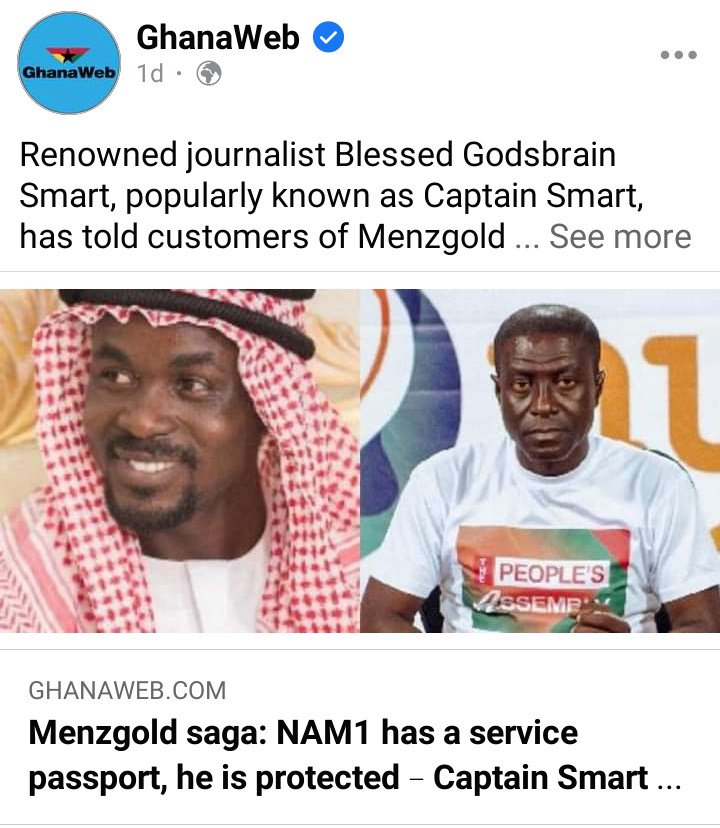Click the GHANAWEB.COM source domain

pos(127,691)
